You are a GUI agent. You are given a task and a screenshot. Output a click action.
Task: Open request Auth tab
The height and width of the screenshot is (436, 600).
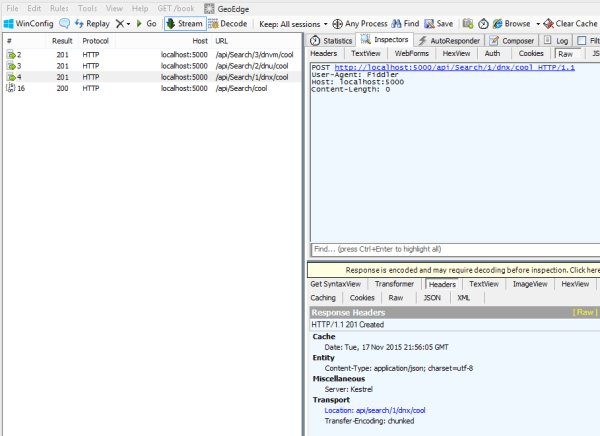[x=492, y=54]
